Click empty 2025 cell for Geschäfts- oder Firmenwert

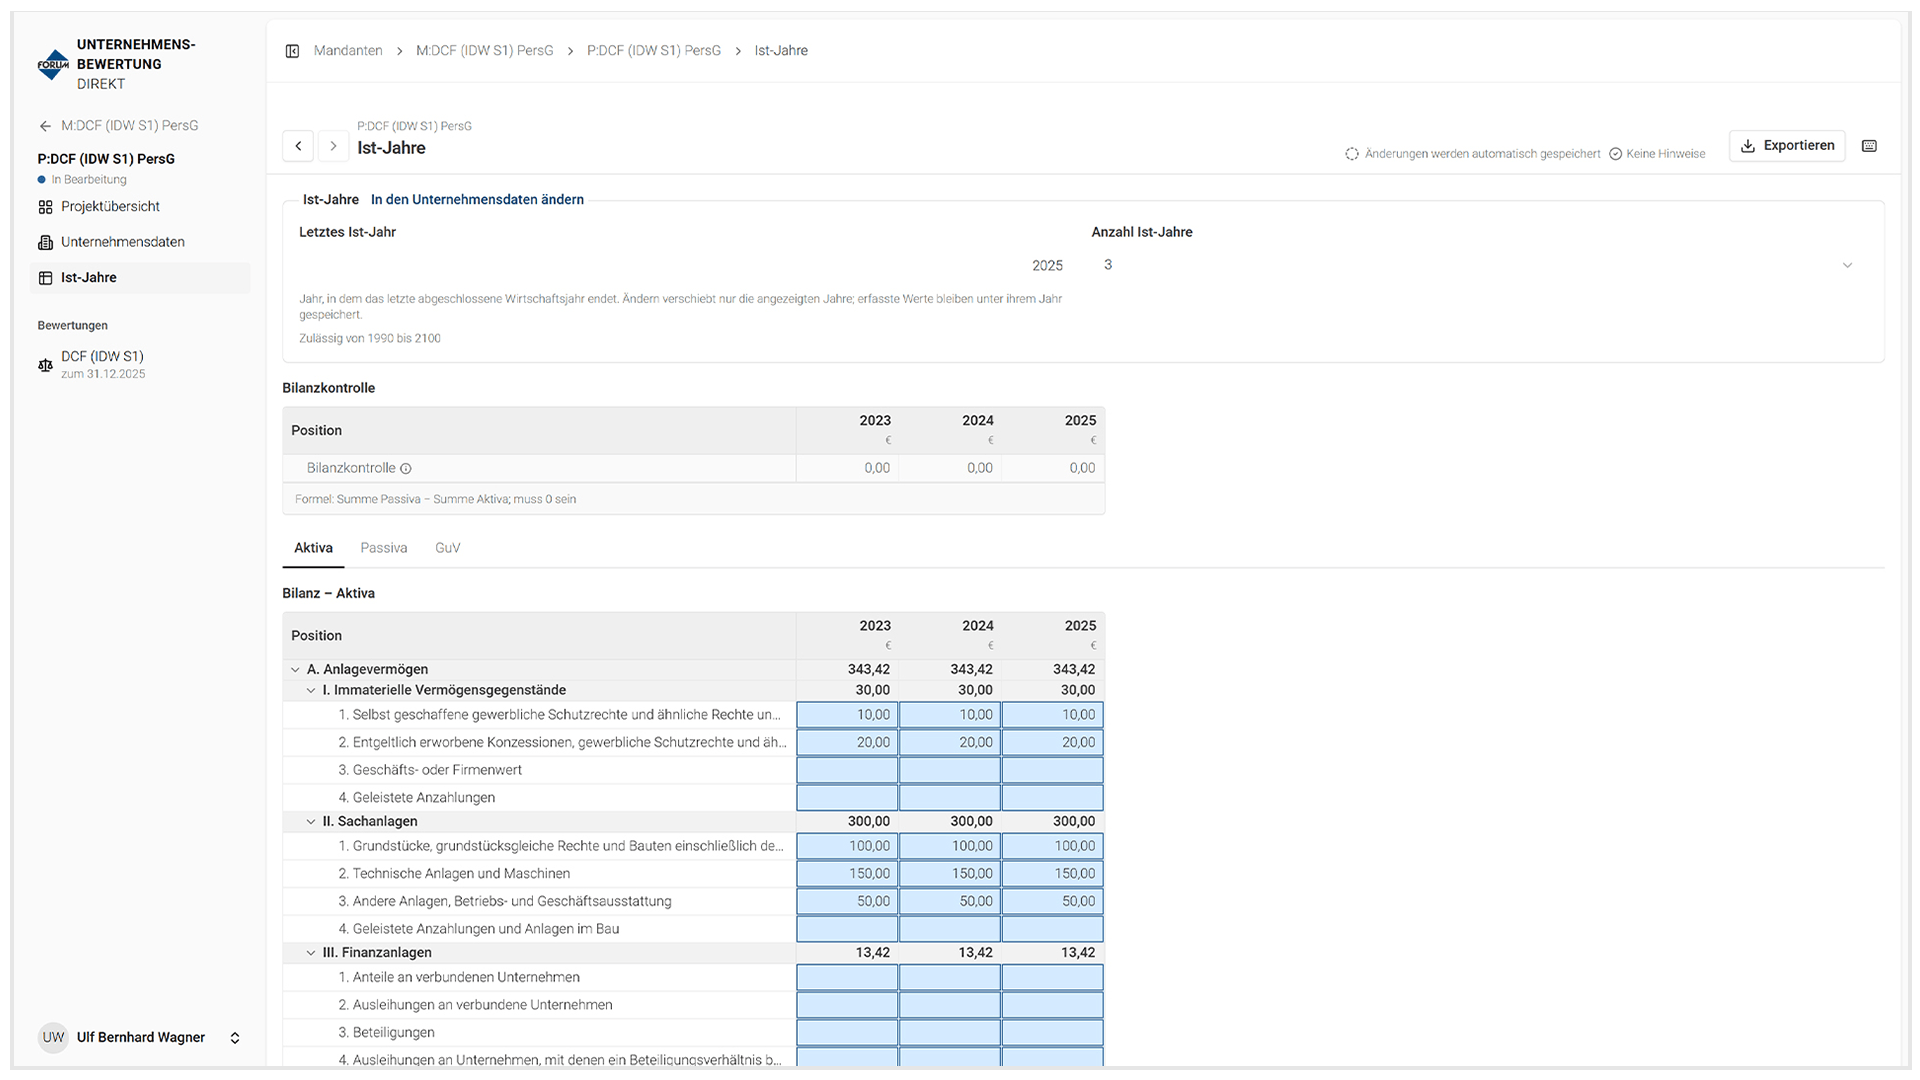pos(1053,771)
